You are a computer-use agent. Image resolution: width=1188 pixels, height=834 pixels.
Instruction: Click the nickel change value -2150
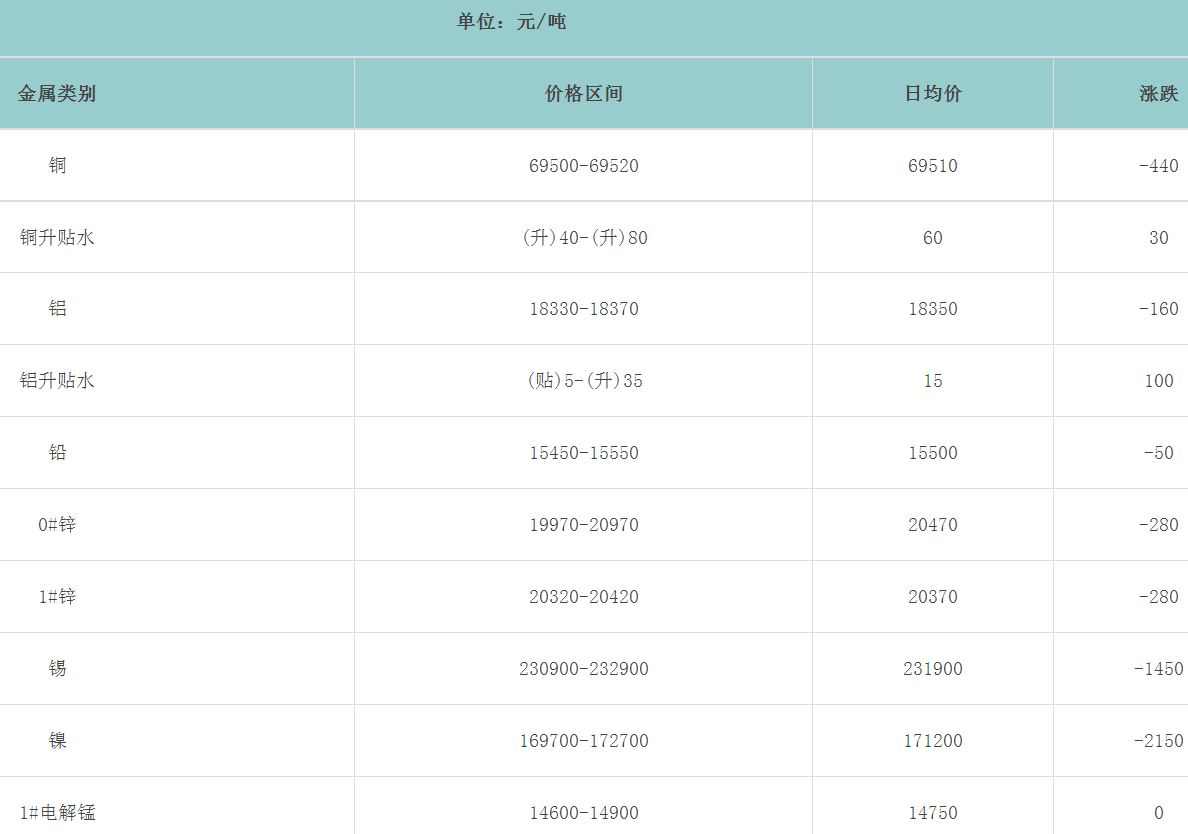[1159, 741]
